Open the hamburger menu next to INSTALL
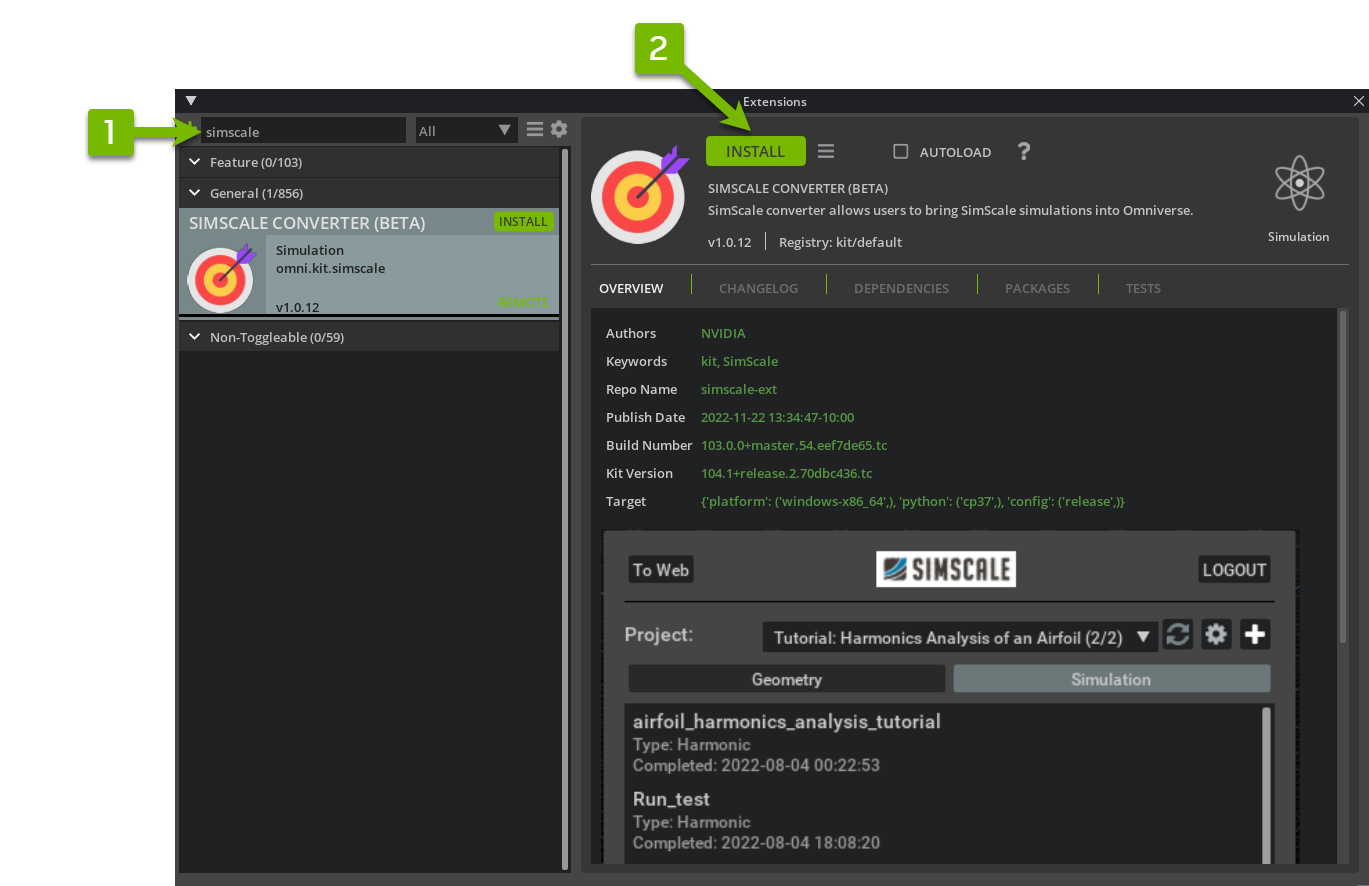This screenshot has height=886, width=1369. click(x=826, y=151)
